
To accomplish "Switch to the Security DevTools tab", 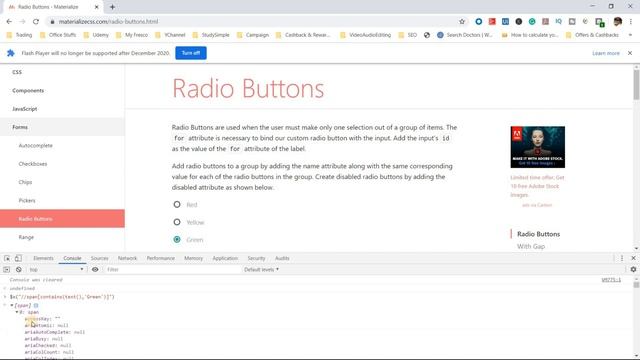I will click(256, 258).
